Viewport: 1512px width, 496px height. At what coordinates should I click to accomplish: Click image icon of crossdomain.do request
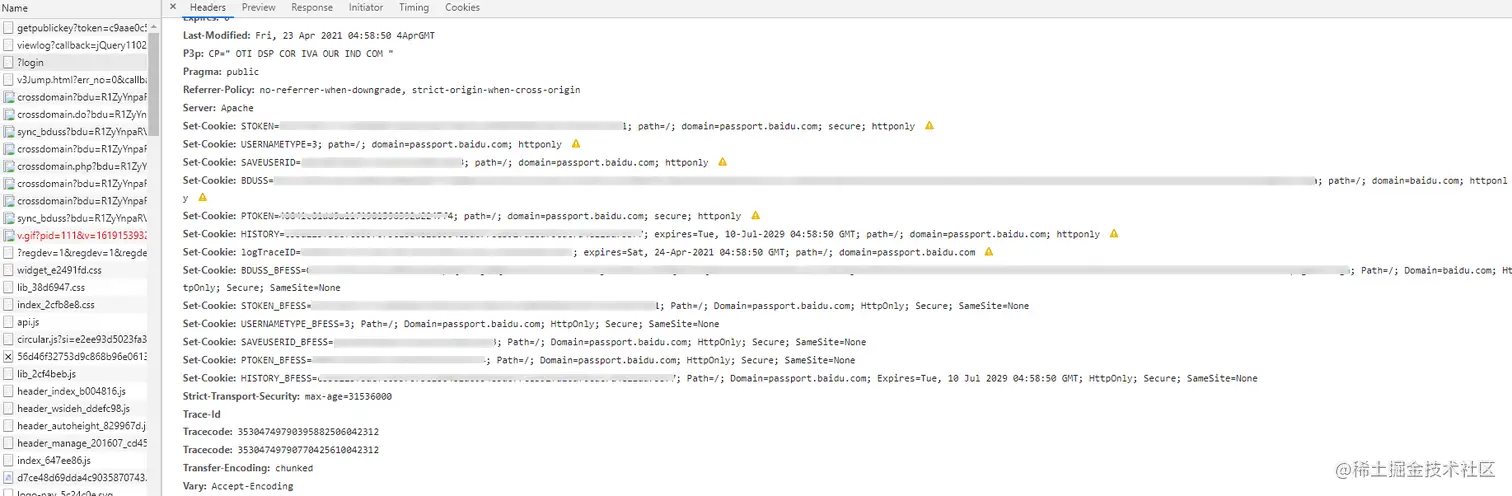click(x=8, y=114)
